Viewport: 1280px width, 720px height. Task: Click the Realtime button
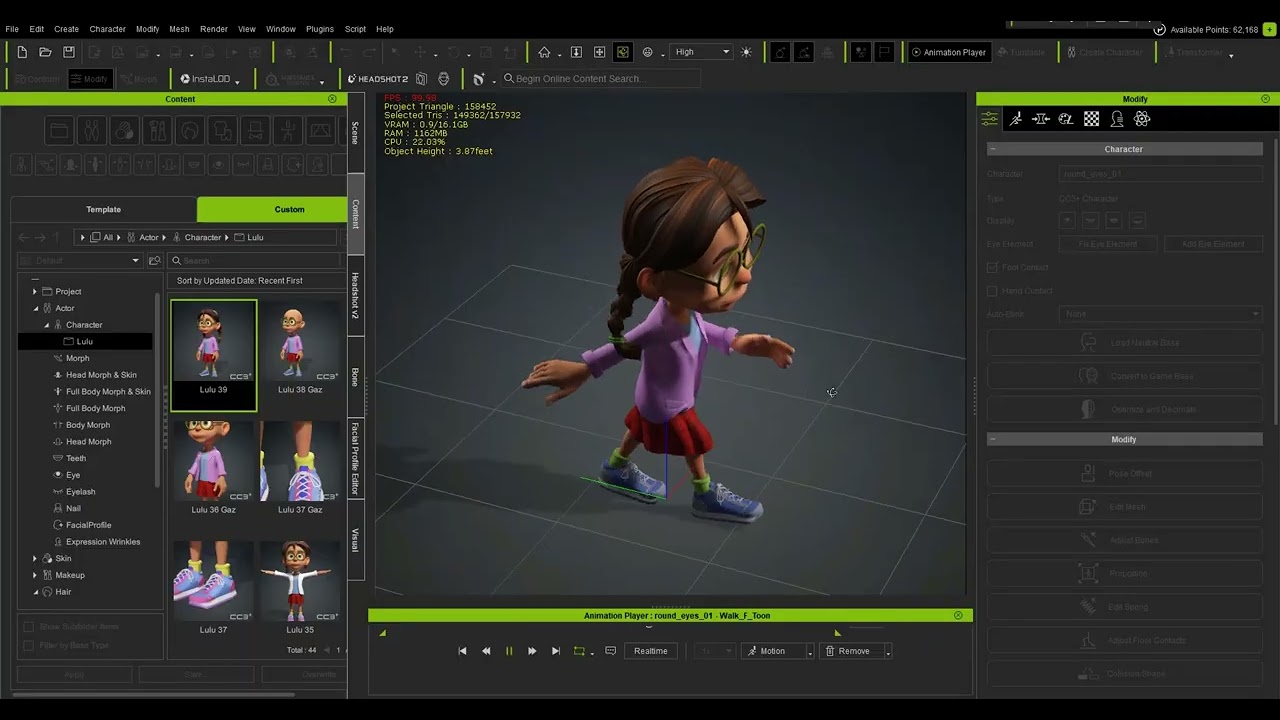[x=651, y=651]
